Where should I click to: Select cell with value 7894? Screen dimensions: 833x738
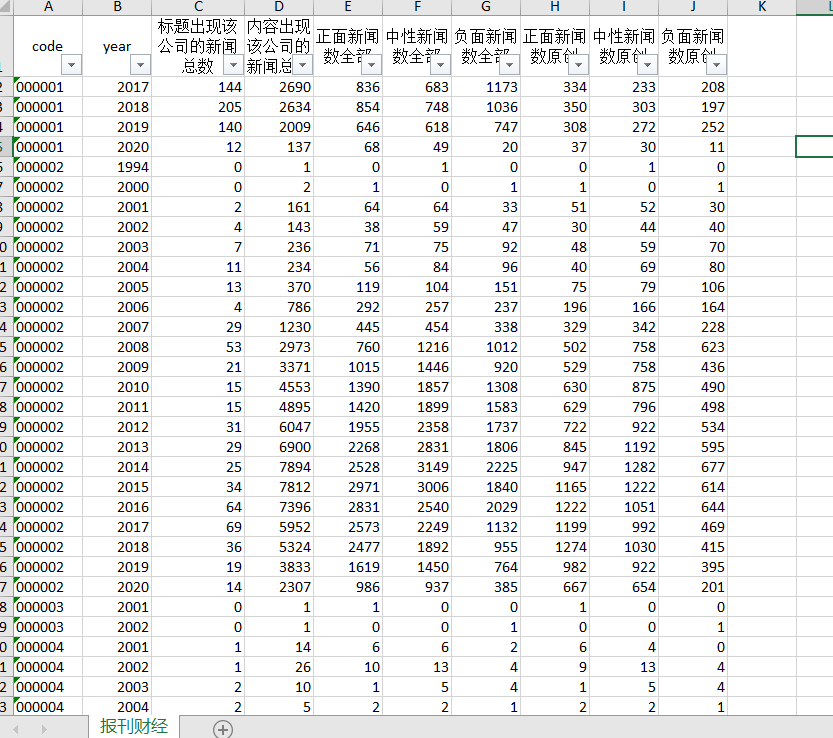[x=279, y=467]
